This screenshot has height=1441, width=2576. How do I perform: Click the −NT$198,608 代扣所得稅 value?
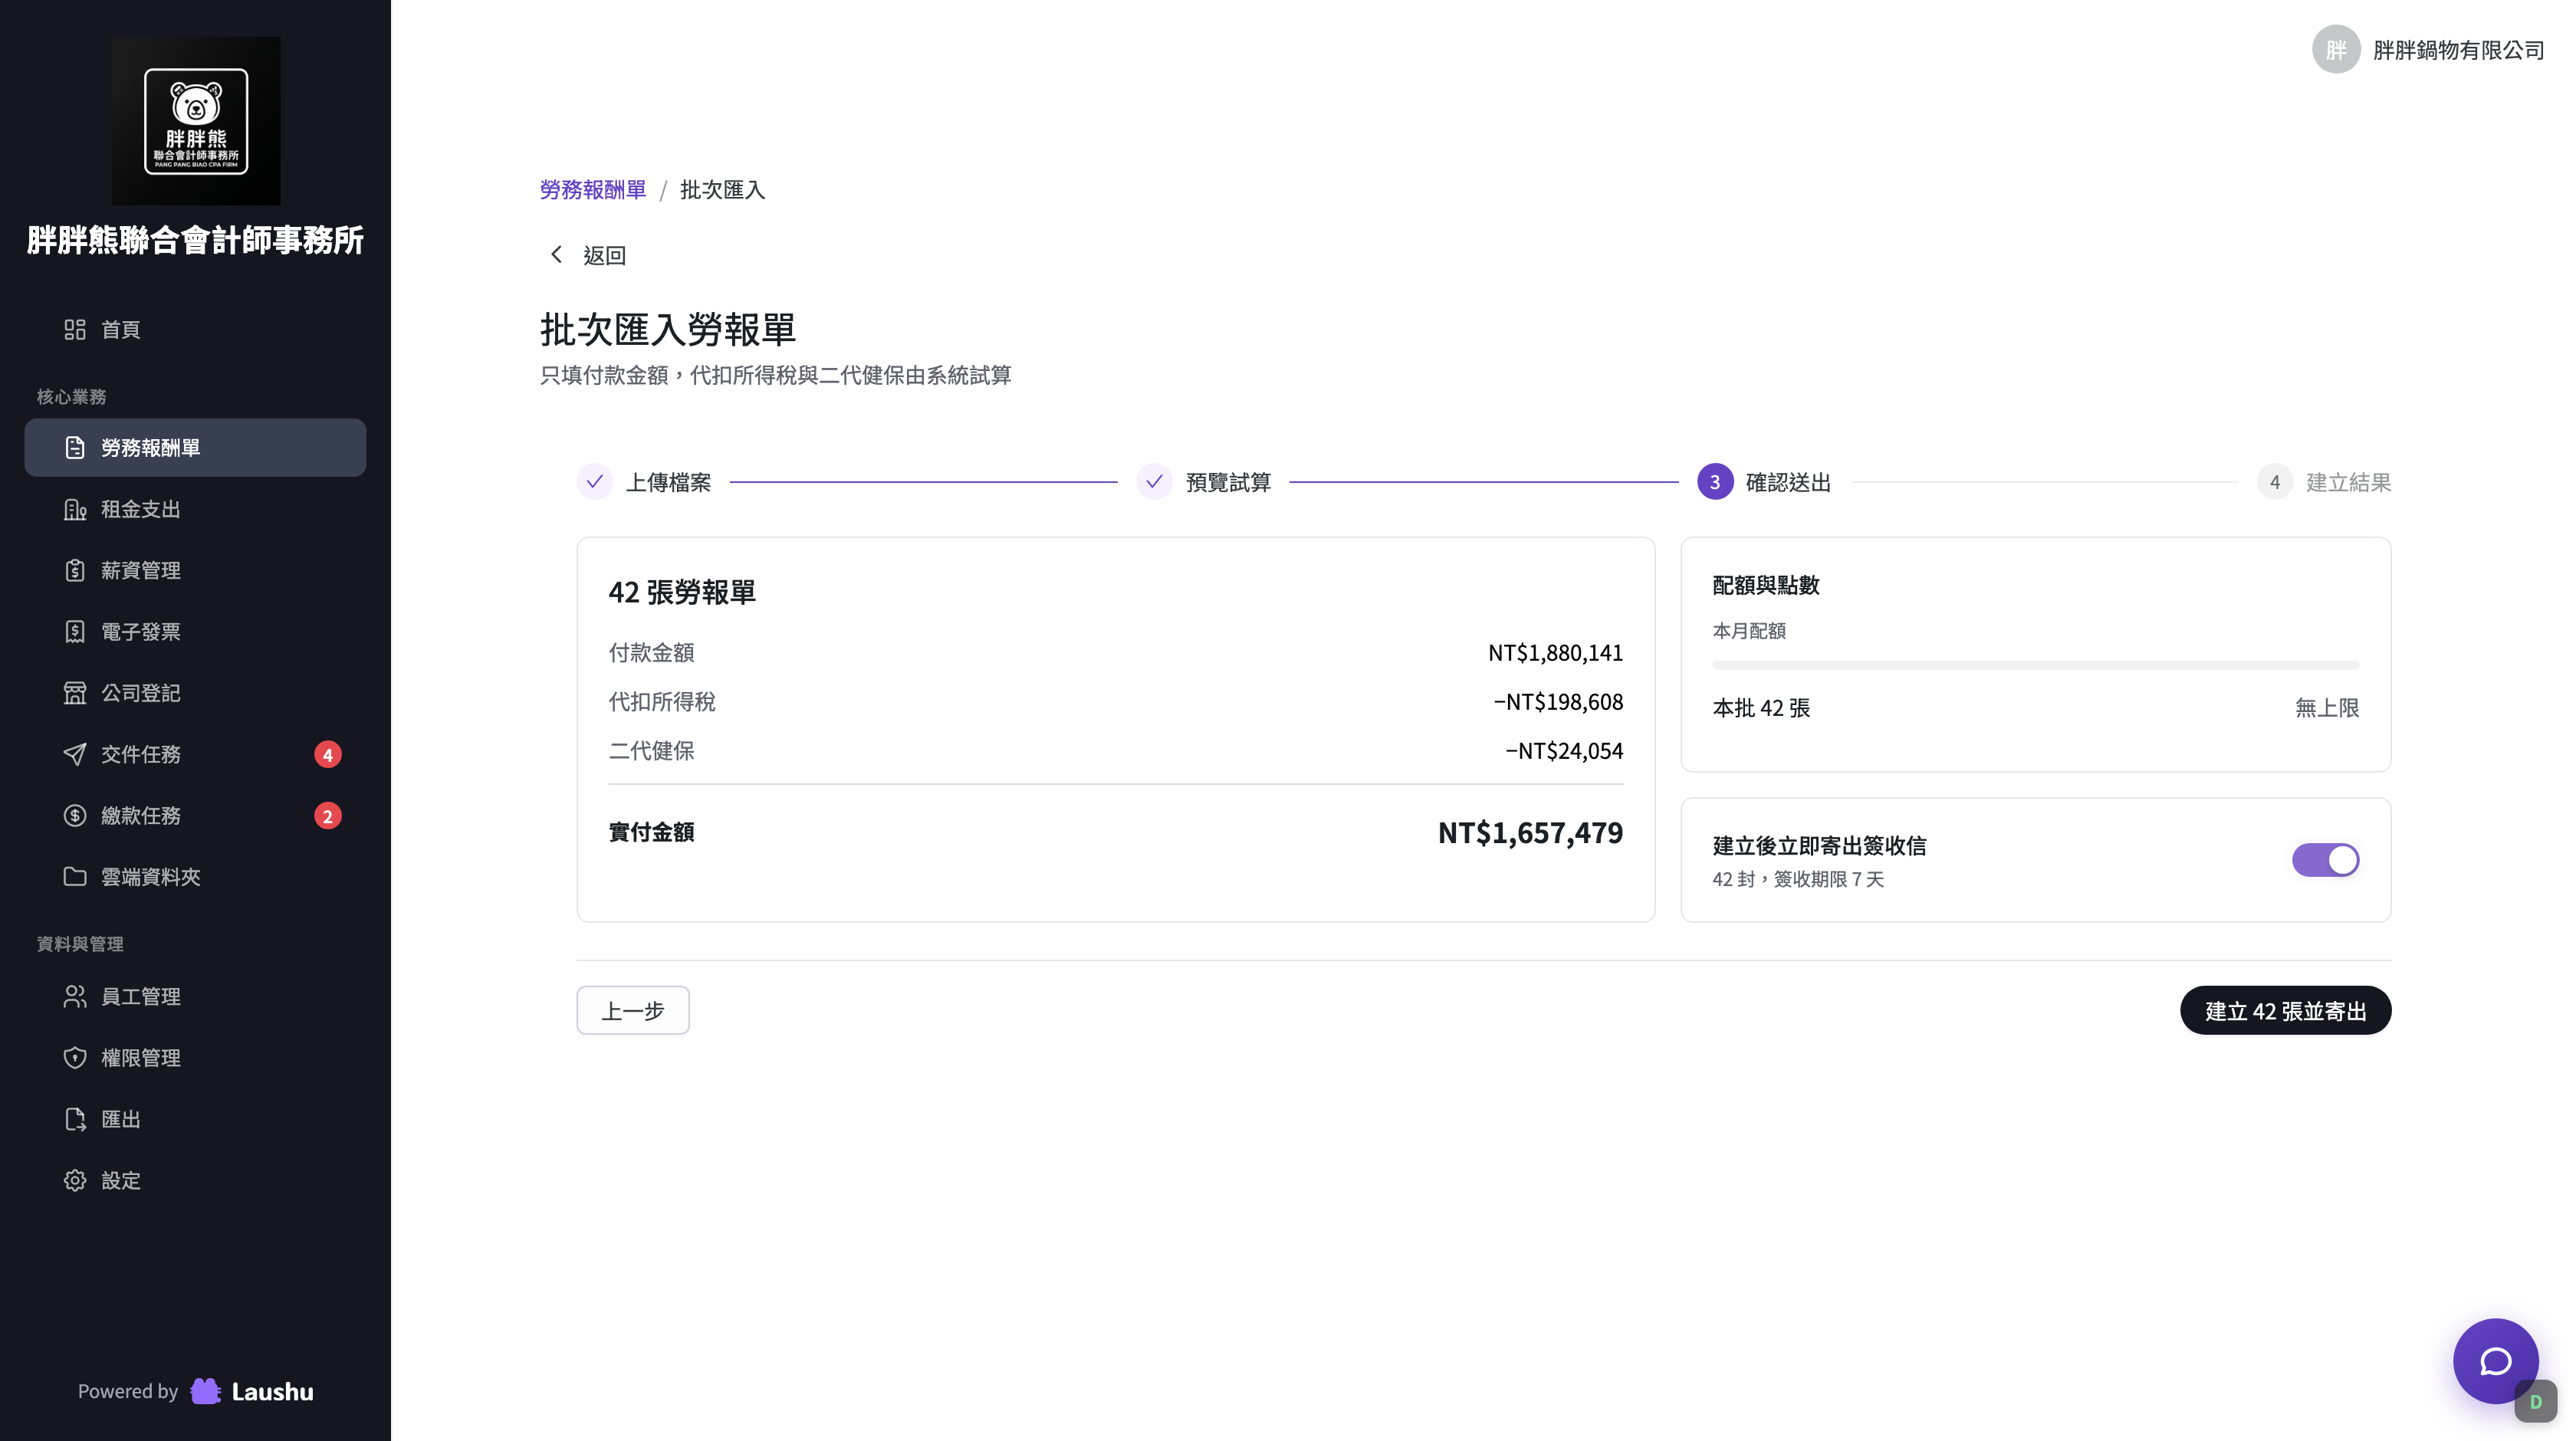(1558, 702)
